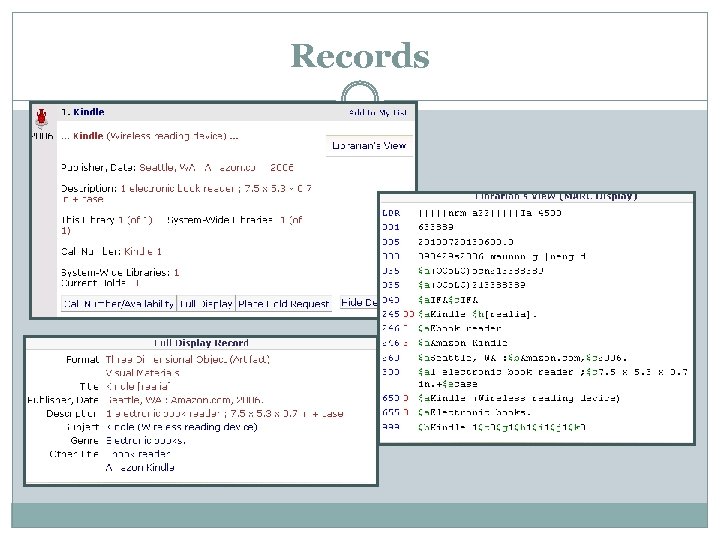Click subject 'Kindle (Wireless reading device)' in Full Display
720x540 pixels.
click(x=181, y=427)
